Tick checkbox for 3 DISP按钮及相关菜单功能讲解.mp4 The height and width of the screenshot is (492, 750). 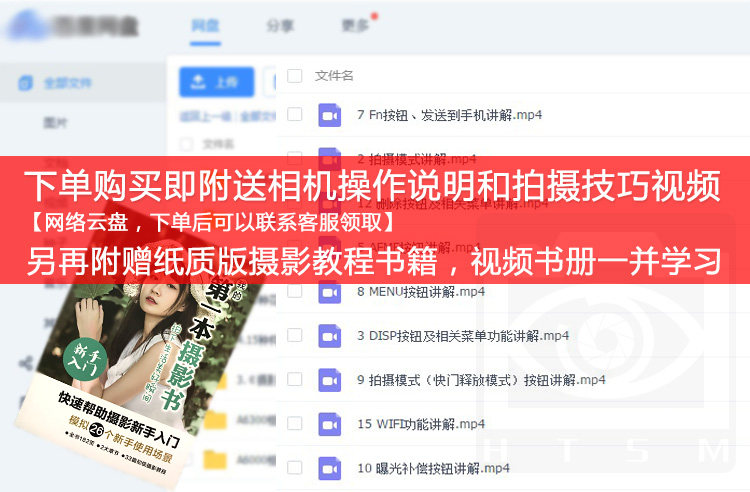[294, 335]
